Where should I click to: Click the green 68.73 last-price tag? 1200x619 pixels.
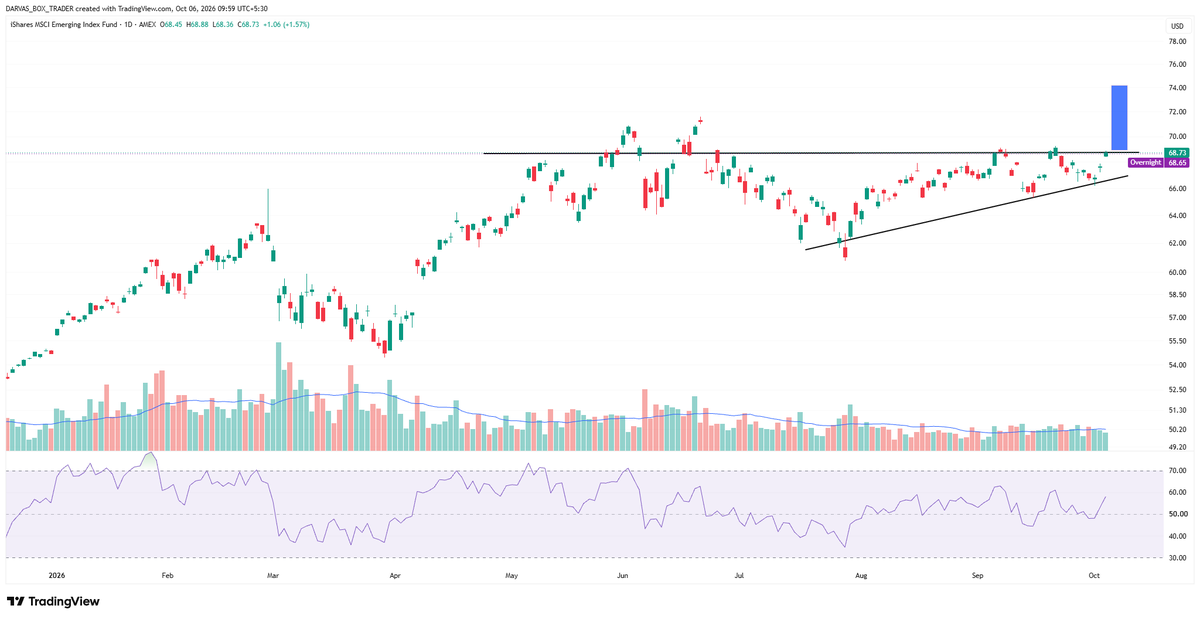(x=1176, y=152)
